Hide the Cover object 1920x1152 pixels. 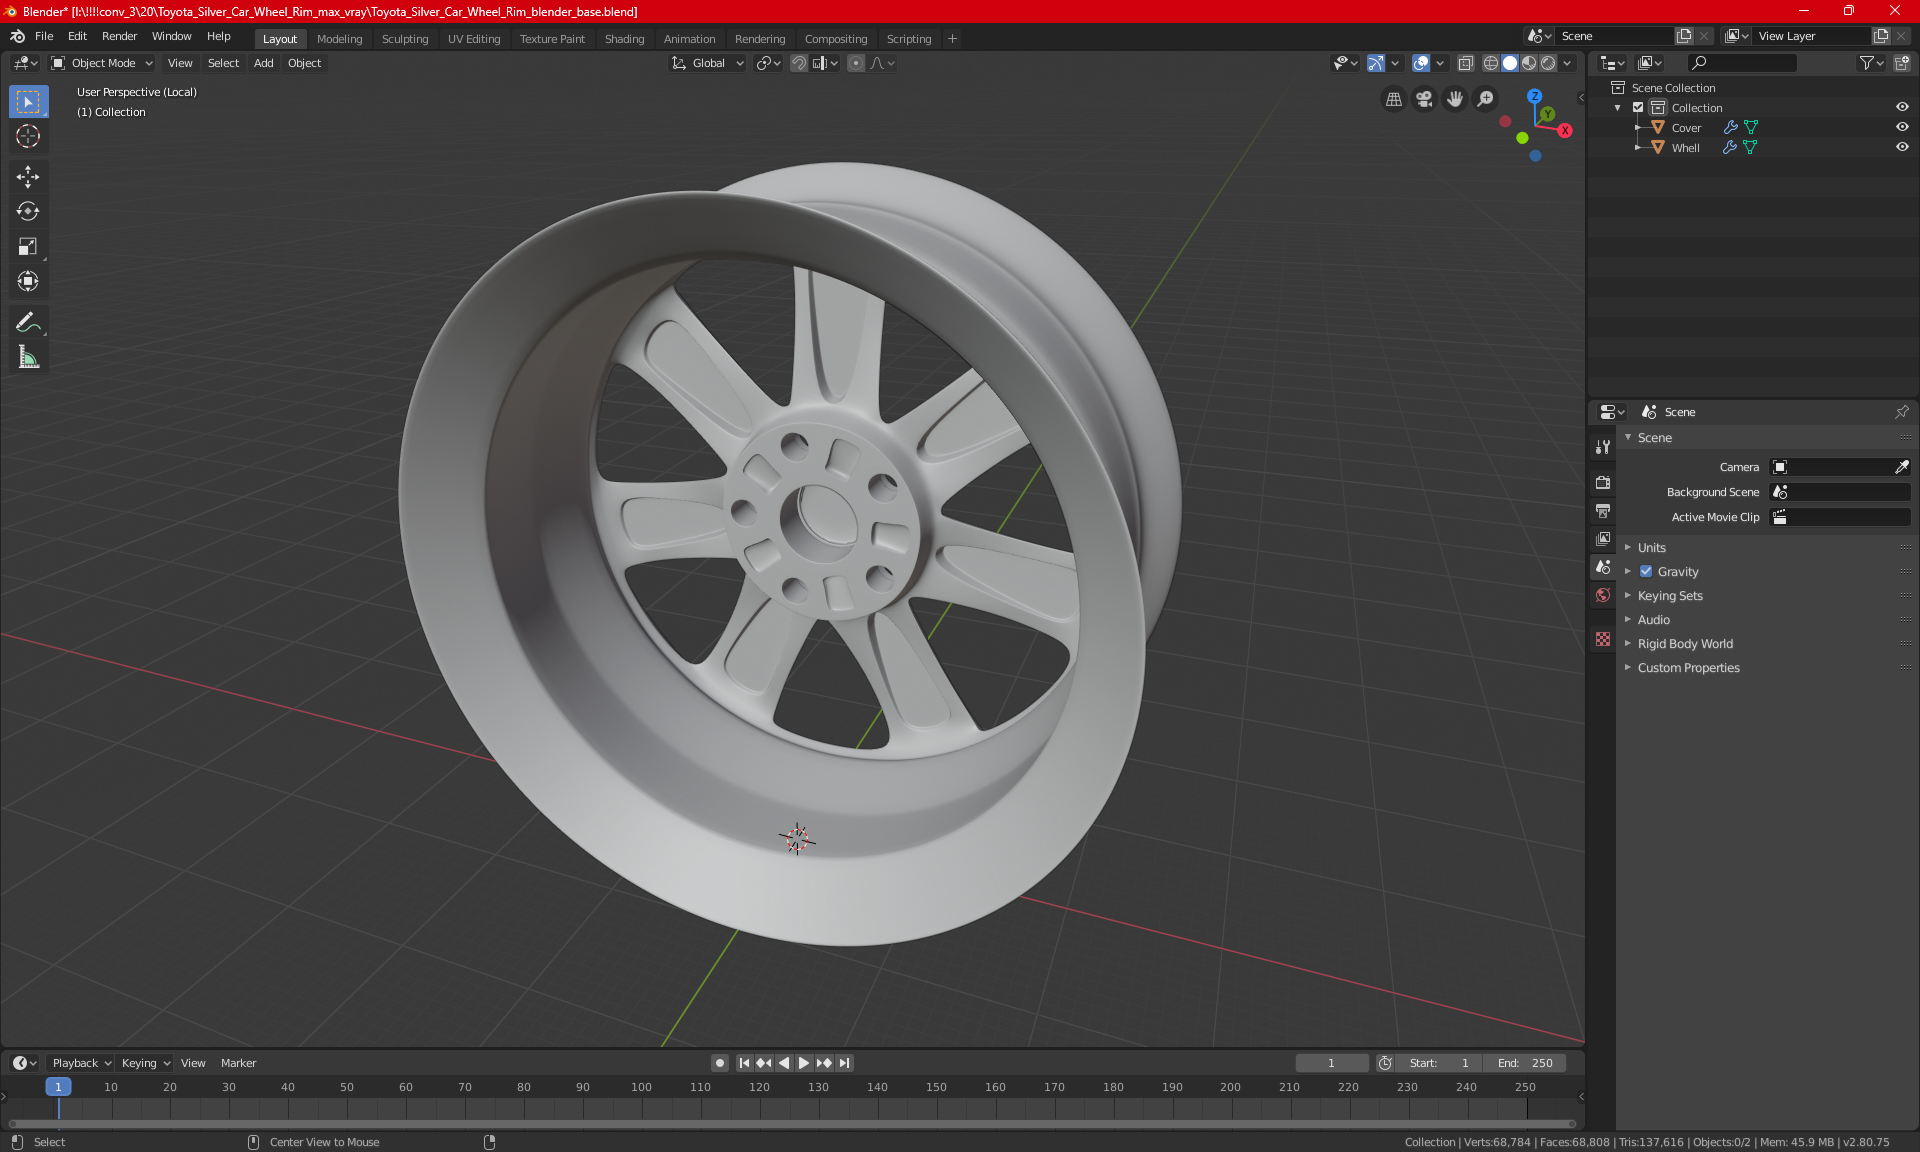[1902, 128]
